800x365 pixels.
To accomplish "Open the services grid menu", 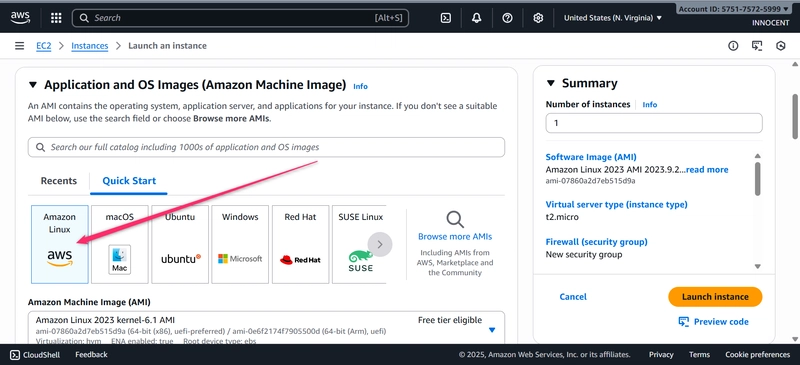I will tap(56, 18).
